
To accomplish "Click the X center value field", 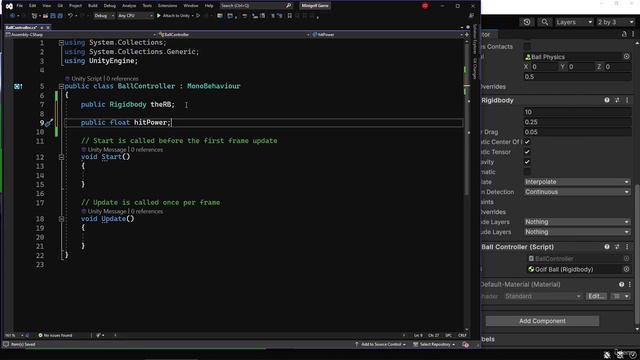I will coord(543,67).
